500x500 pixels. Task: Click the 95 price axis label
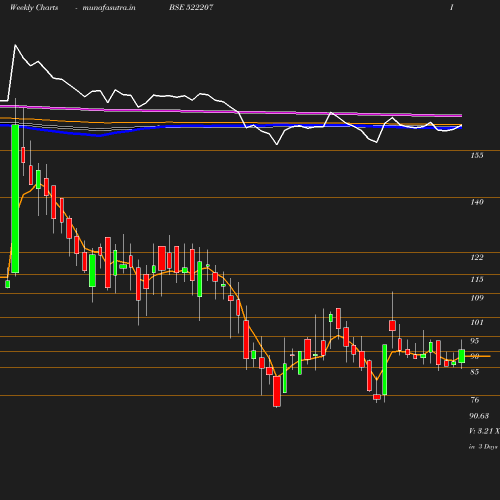click(x=475, y=341)
